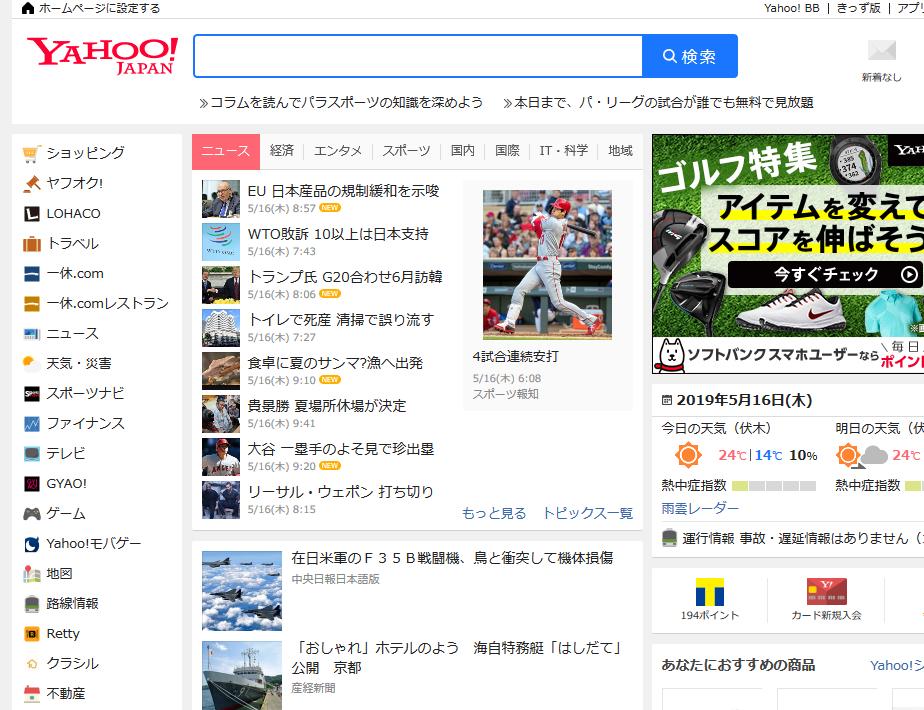Viewport: 924px width, 710px height.
Task: Click the LOHACO logo icon
Action: click(x=32, y=213)
